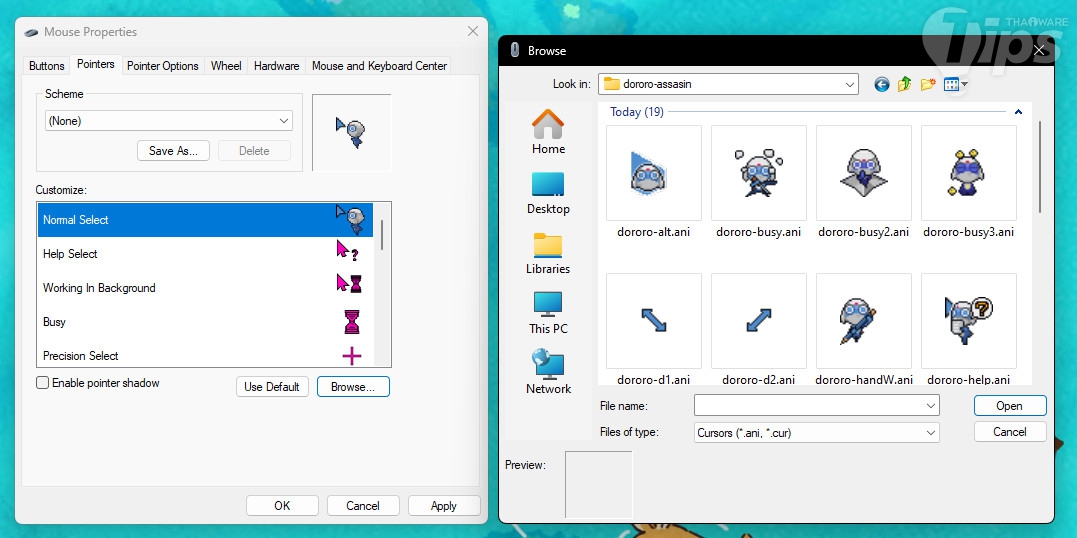Viewport: 1077px width, 538px height.
Task: Enable pointer shadow checkbox
Action: (43, 383)
